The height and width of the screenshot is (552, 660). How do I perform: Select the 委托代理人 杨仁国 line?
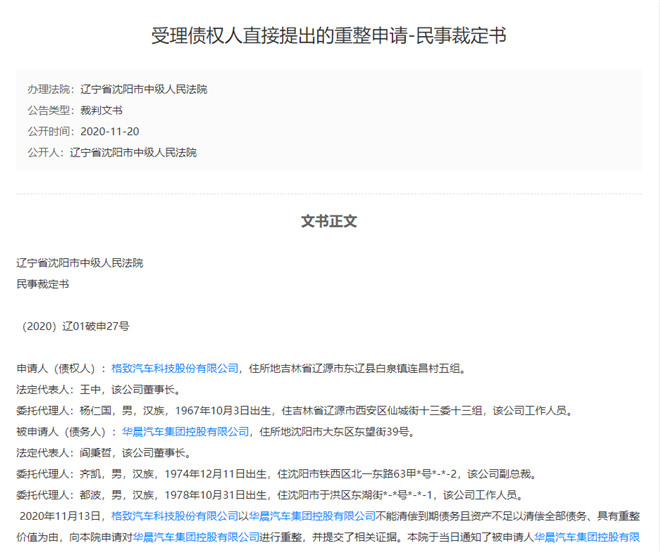pyautogui.click(x=295, y=411)
